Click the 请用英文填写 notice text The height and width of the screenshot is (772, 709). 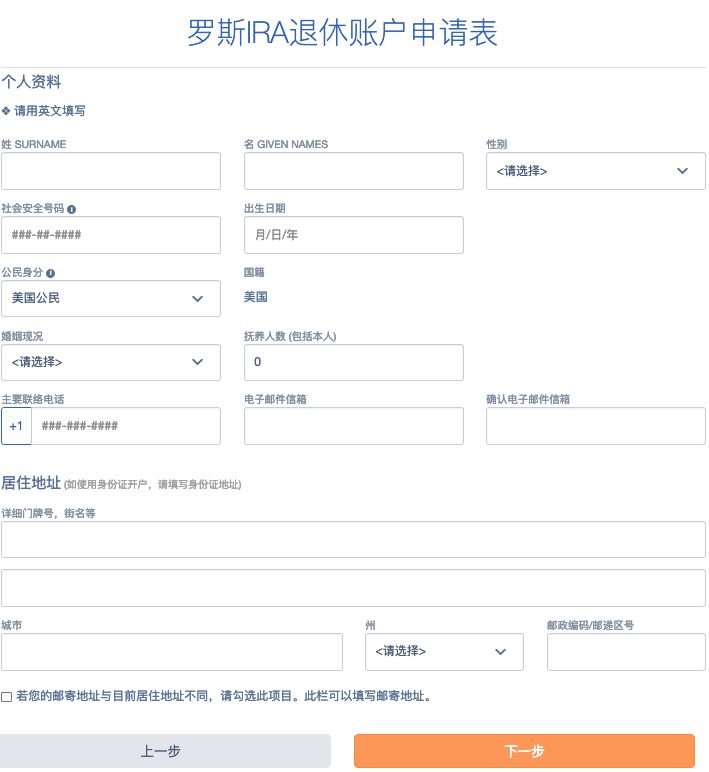coord(49,111)
